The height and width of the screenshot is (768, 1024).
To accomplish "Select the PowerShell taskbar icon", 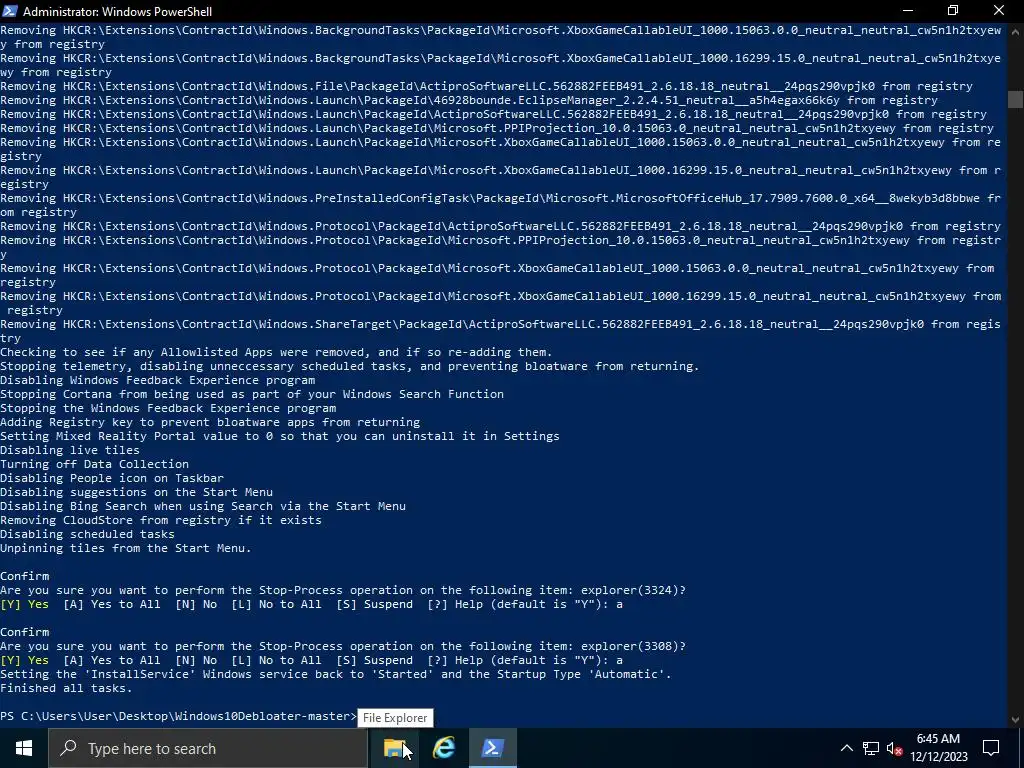I will coord(492,748).
